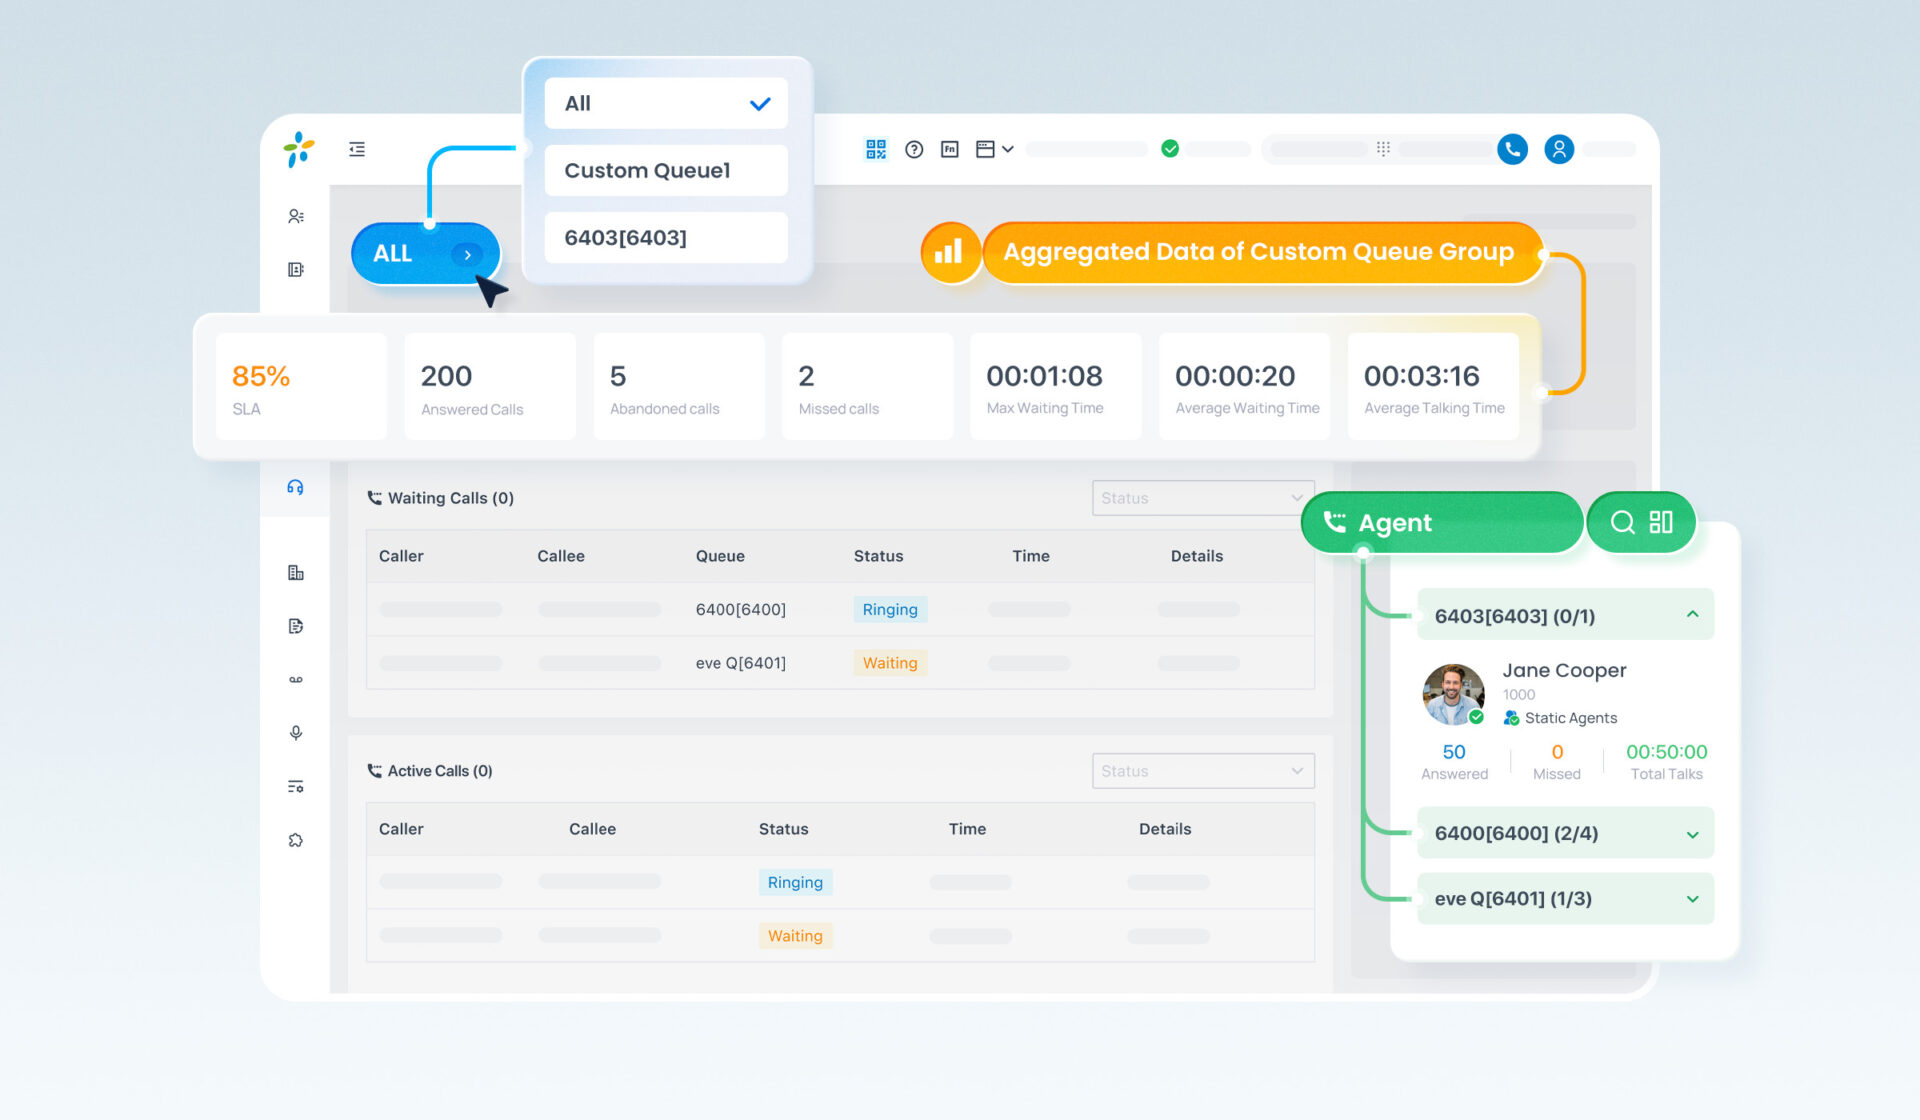
Task: Open Waiting Calls Status dropdown
Action: click(x=1203, y=498)
